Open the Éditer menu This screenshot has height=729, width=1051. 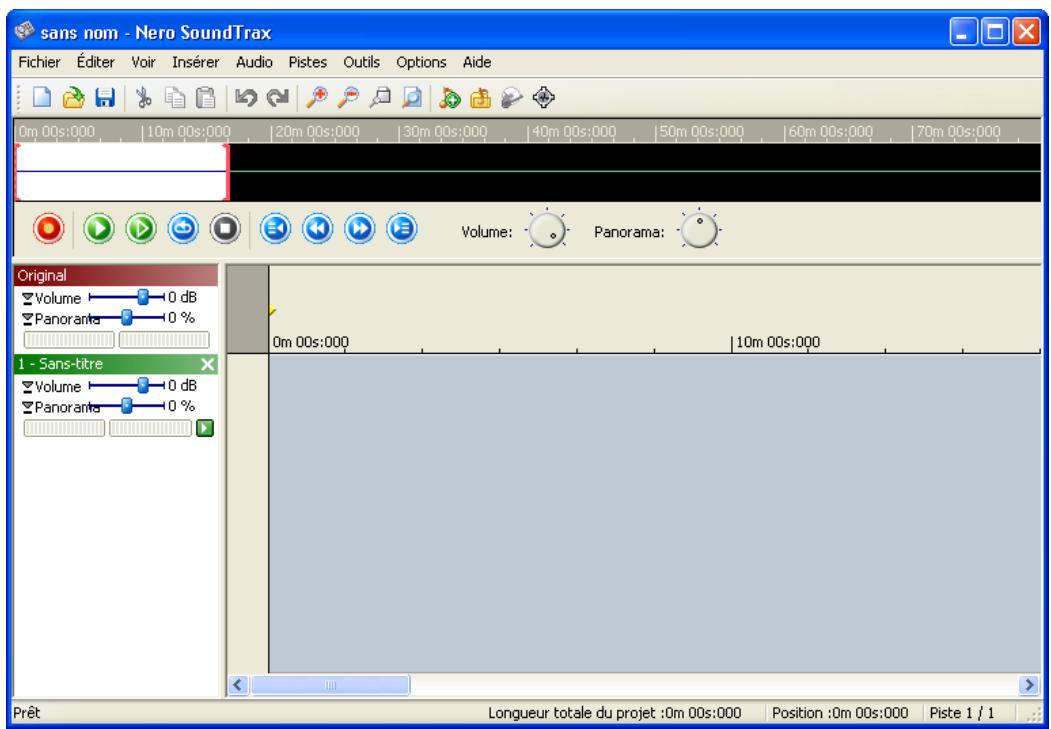(x=95, y=62)
